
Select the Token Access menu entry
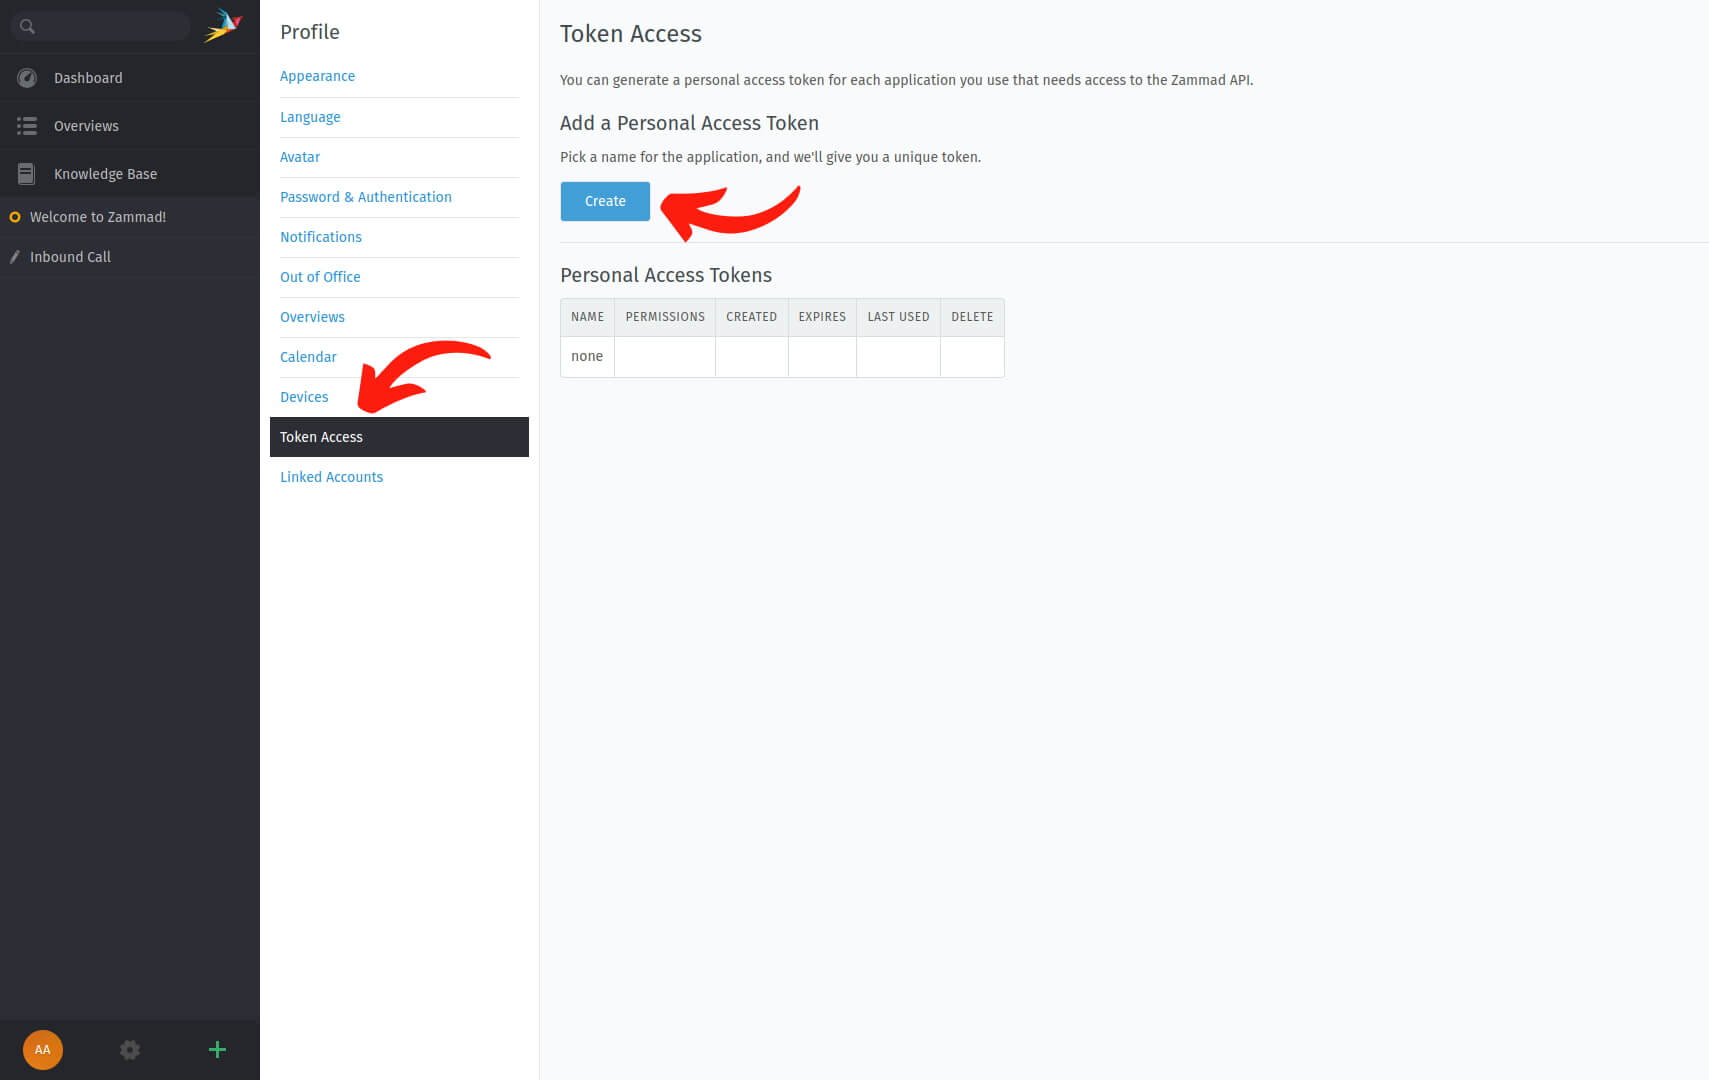[399, 437]
